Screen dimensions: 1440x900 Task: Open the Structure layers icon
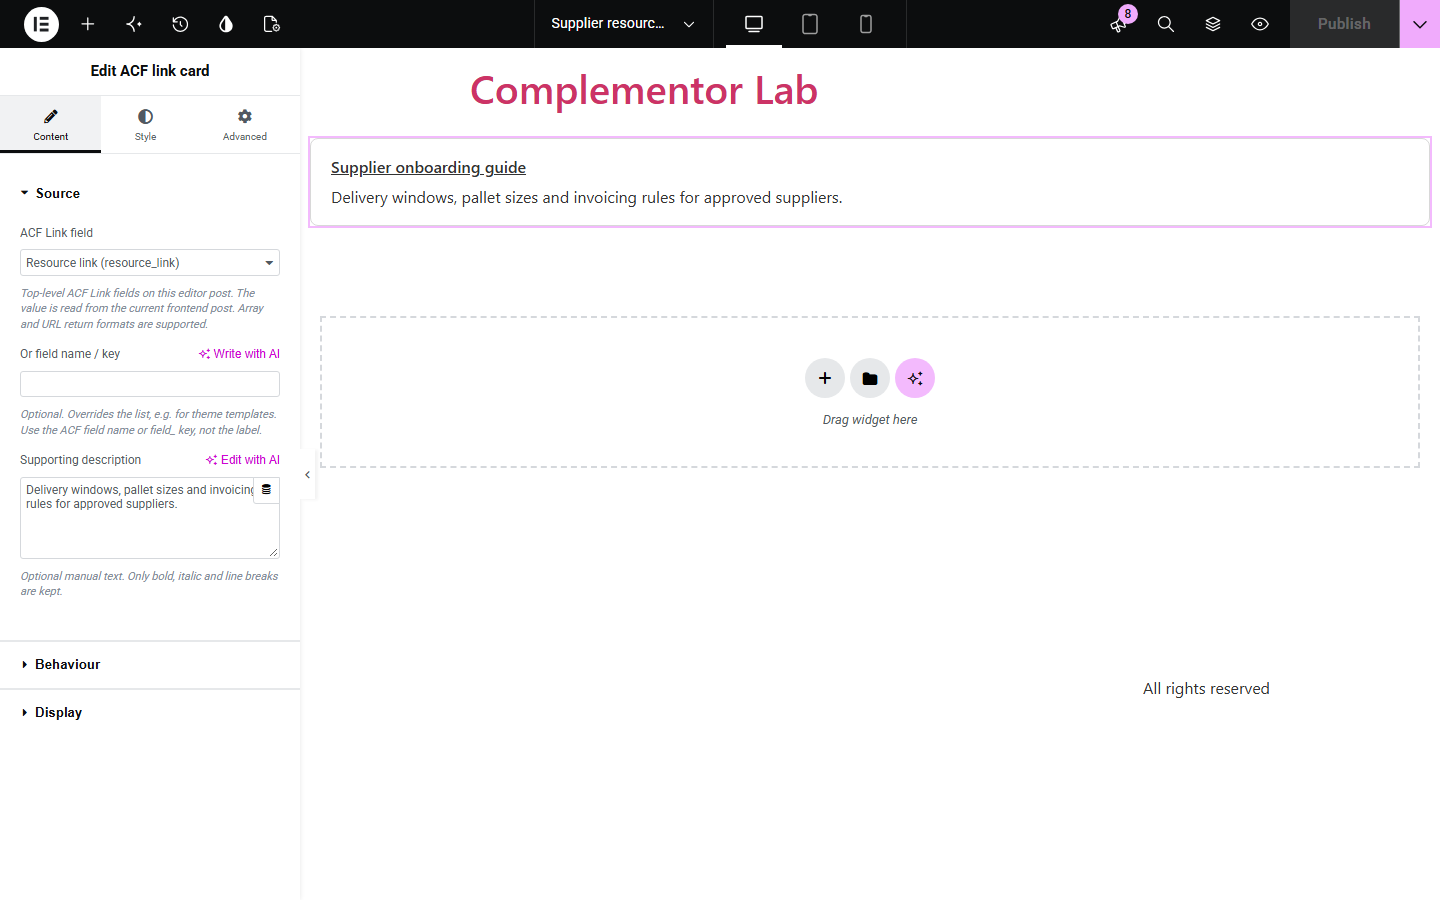(x=1213, y=24)
